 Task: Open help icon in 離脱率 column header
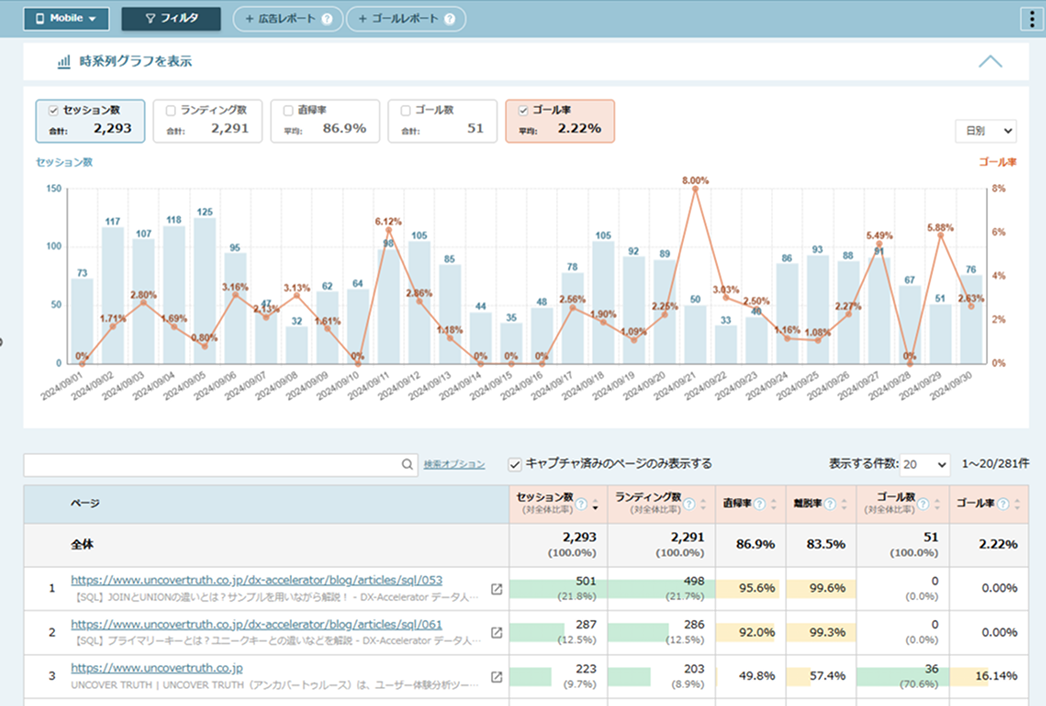[x=830, y=504]
